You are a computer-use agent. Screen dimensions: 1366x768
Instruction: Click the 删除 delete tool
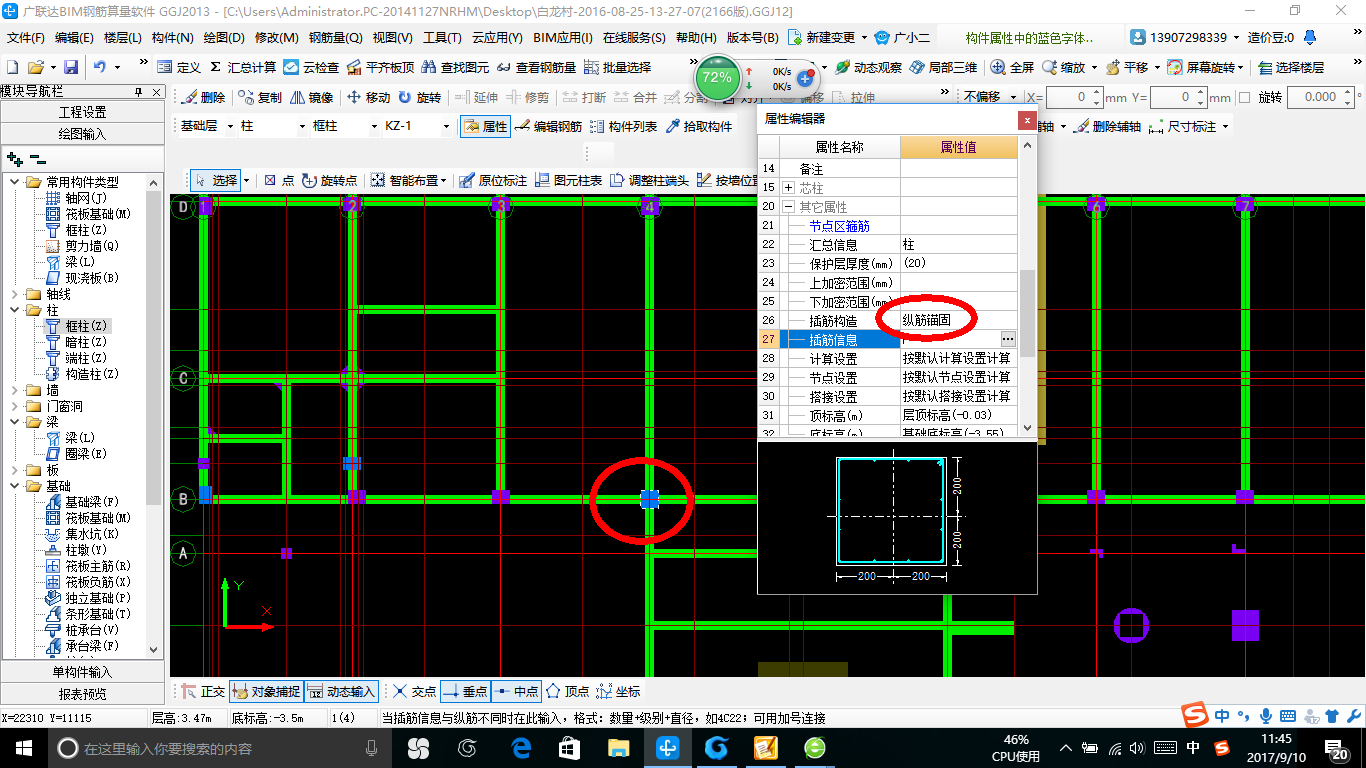click(x=203, y=97)
